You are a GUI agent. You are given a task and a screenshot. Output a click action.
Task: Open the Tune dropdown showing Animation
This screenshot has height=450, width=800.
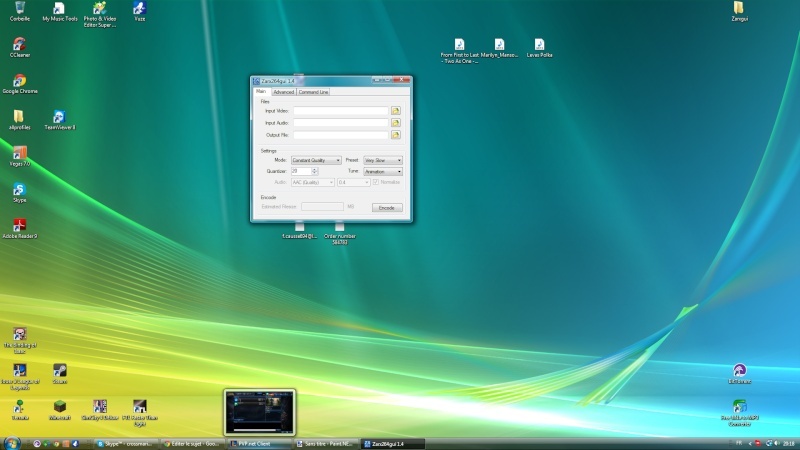click(x=383, y=171)
